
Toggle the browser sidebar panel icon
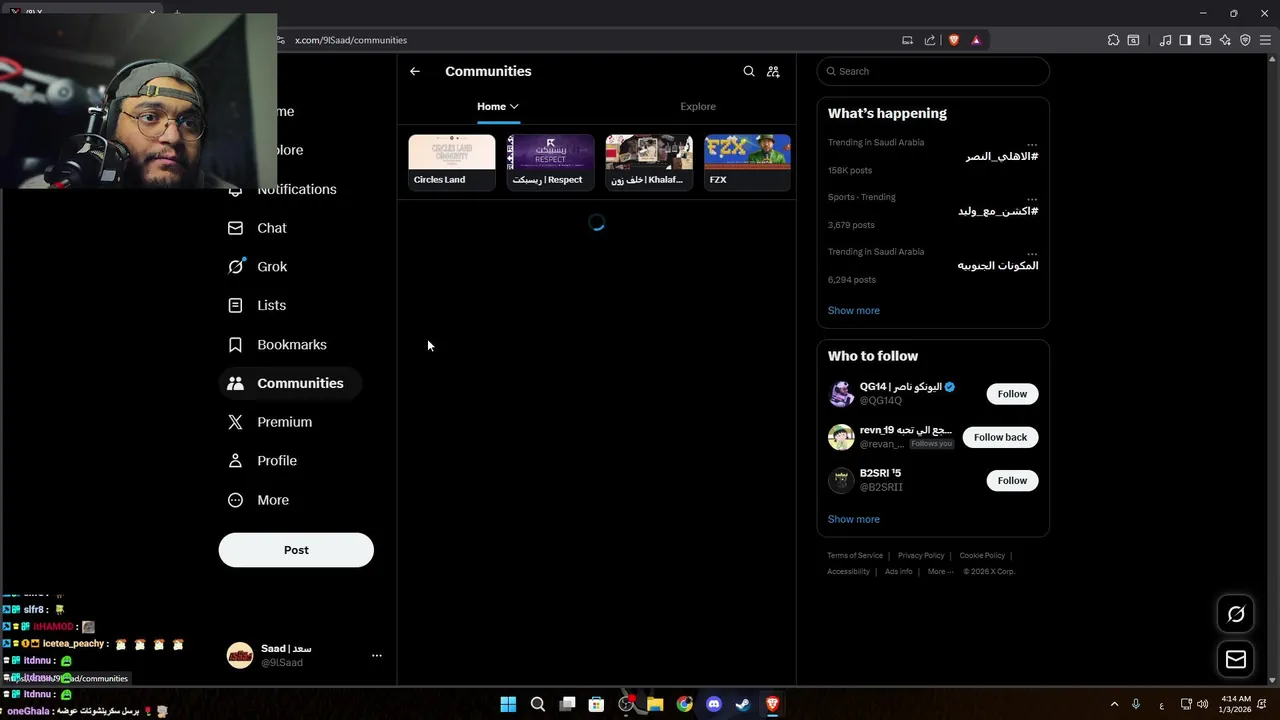point(1185,40)
